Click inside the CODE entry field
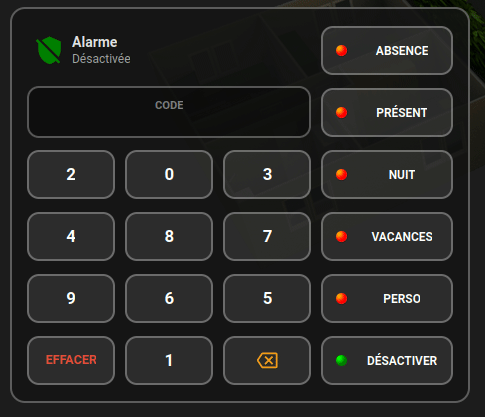Viewport: 485px width, 417px height. click(169, 112)
